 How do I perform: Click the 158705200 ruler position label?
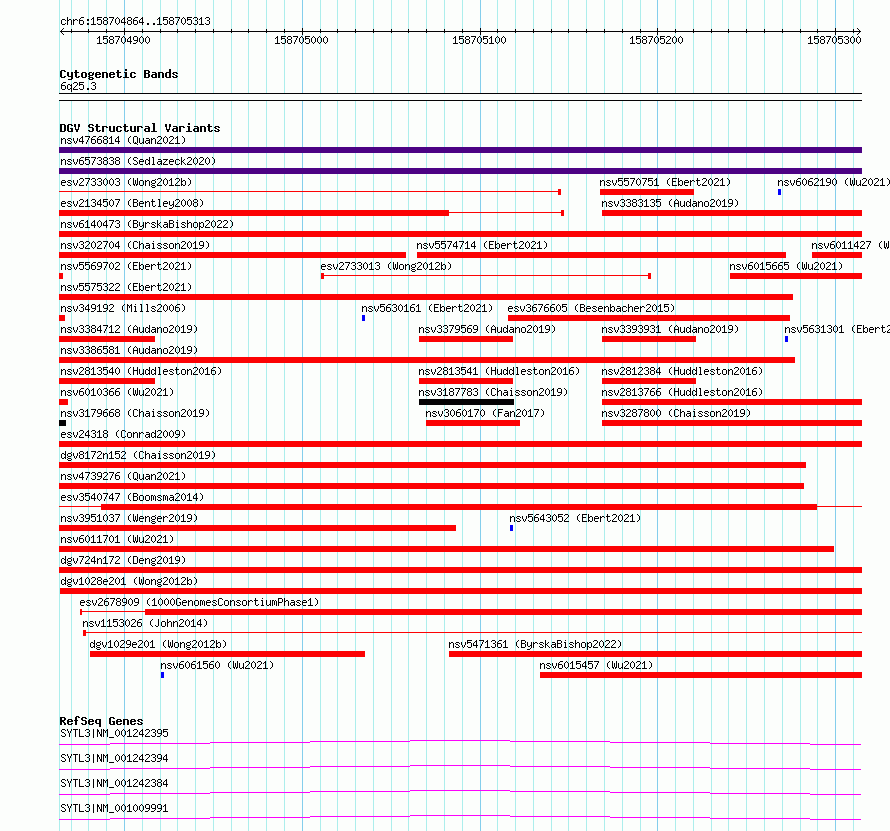point(656,40)
